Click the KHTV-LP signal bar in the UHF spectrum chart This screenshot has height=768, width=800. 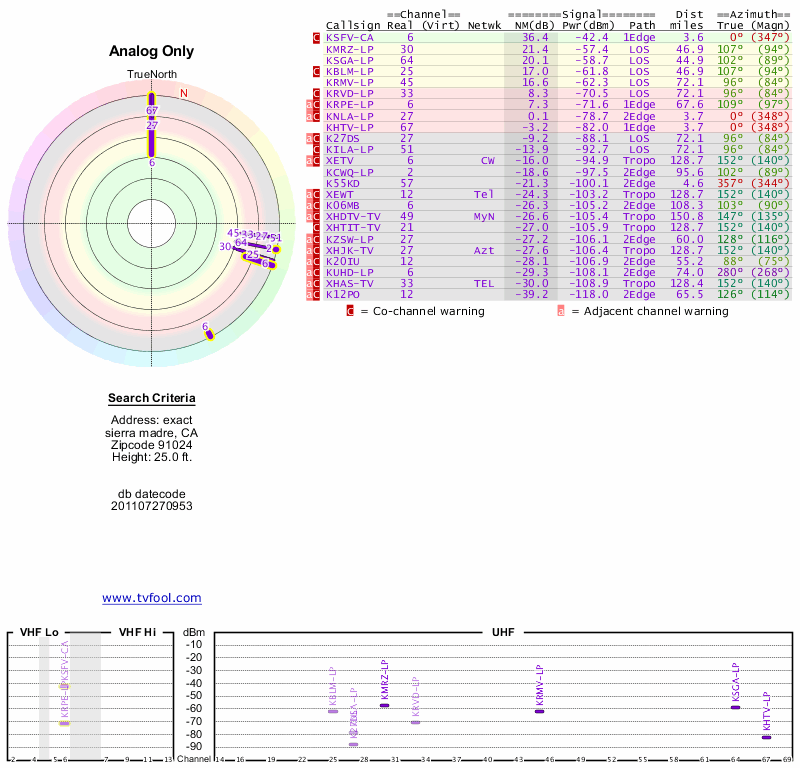[766, 737]
